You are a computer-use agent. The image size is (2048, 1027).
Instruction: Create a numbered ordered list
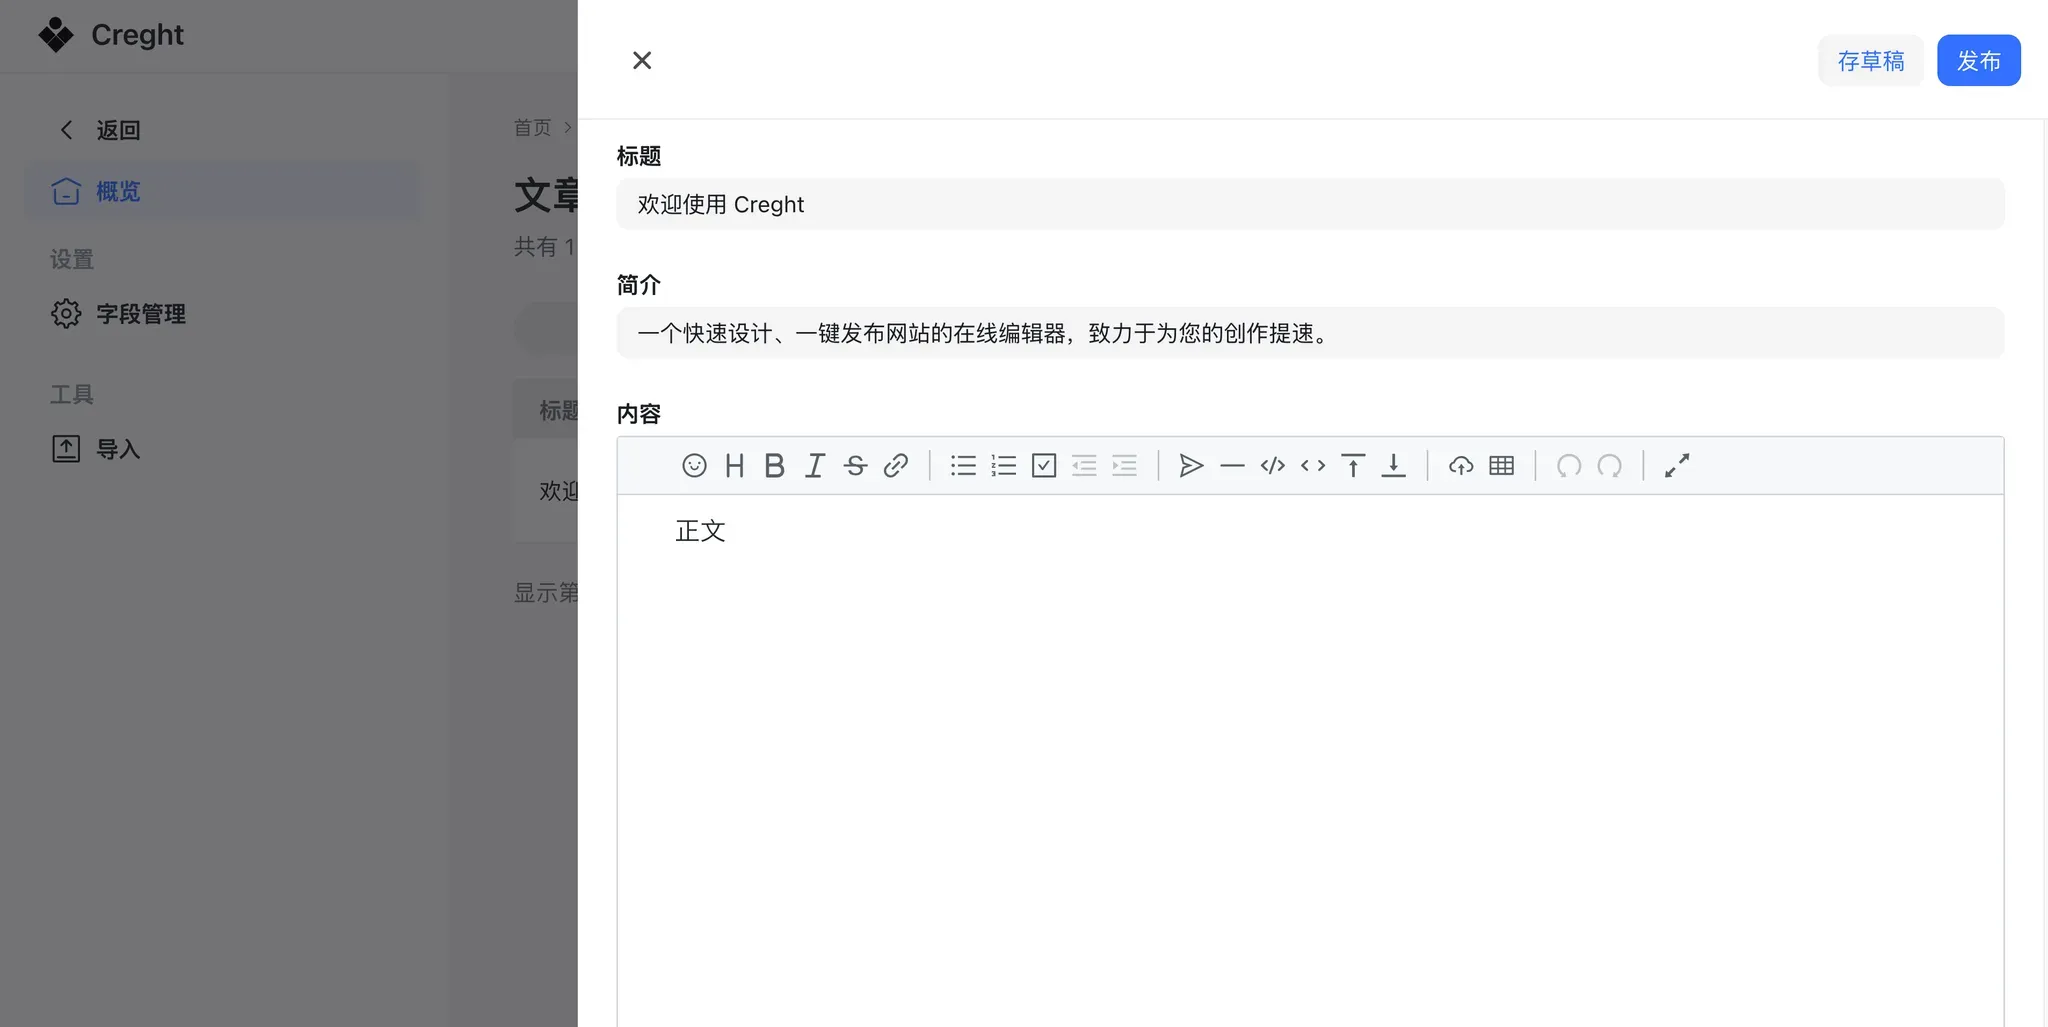coord(1003,465)
